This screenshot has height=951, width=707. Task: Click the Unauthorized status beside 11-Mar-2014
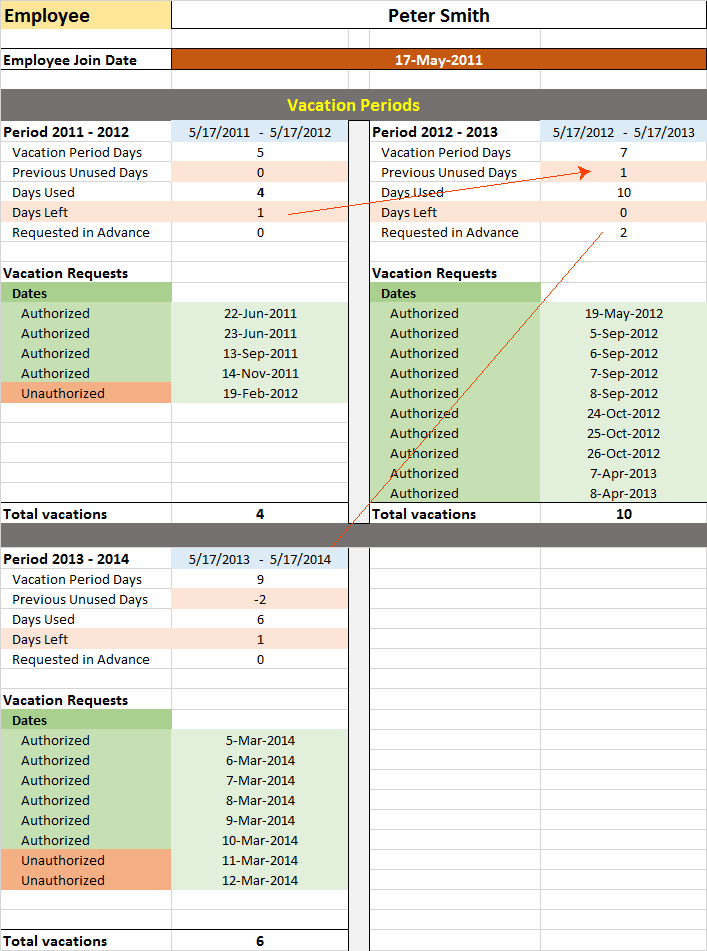63,860
